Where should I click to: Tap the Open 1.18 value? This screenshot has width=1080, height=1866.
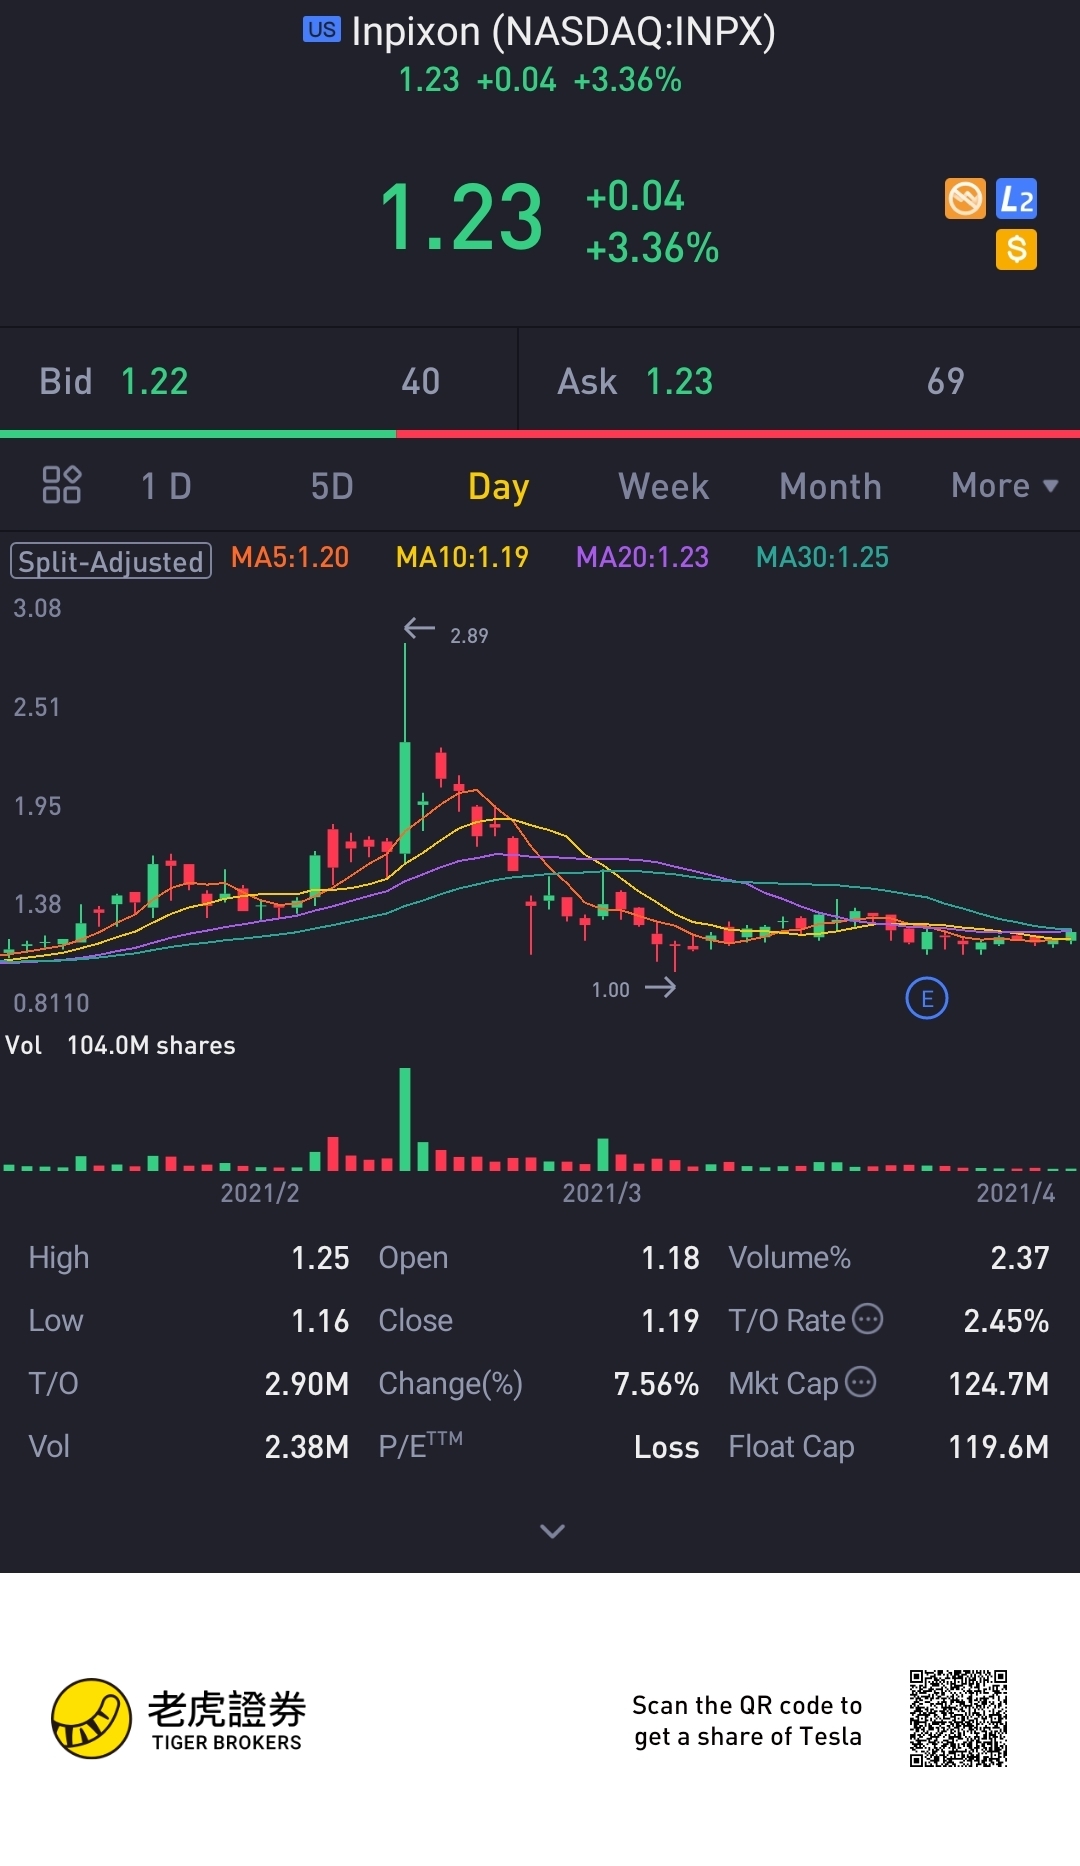click(x=670, y=1257)
